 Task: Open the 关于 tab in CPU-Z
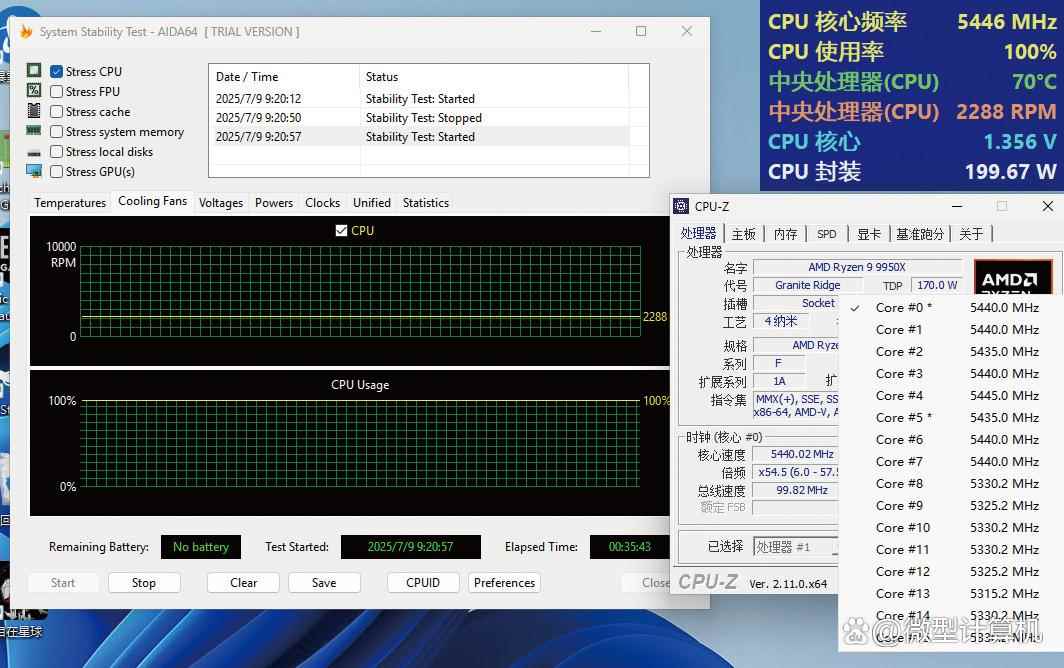[971, 234]
